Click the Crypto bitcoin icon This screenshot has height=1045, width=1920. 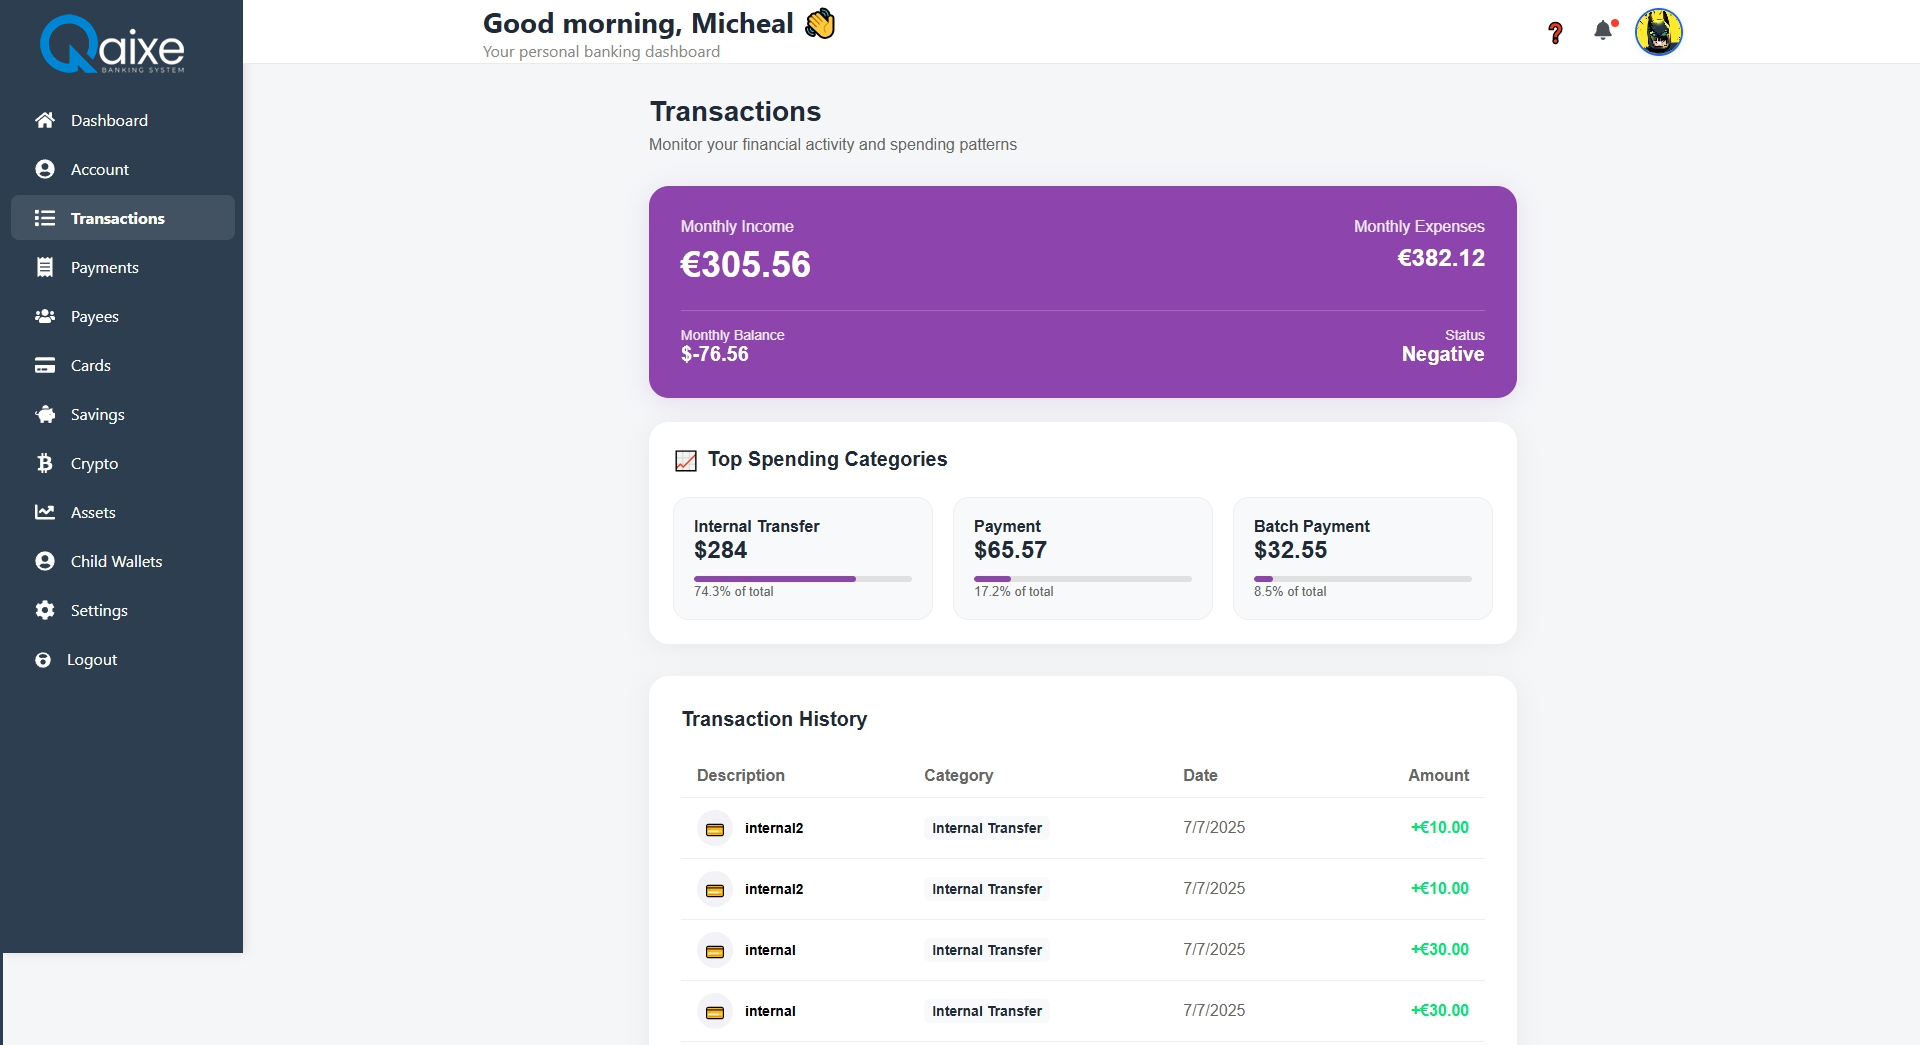point(45,463)
